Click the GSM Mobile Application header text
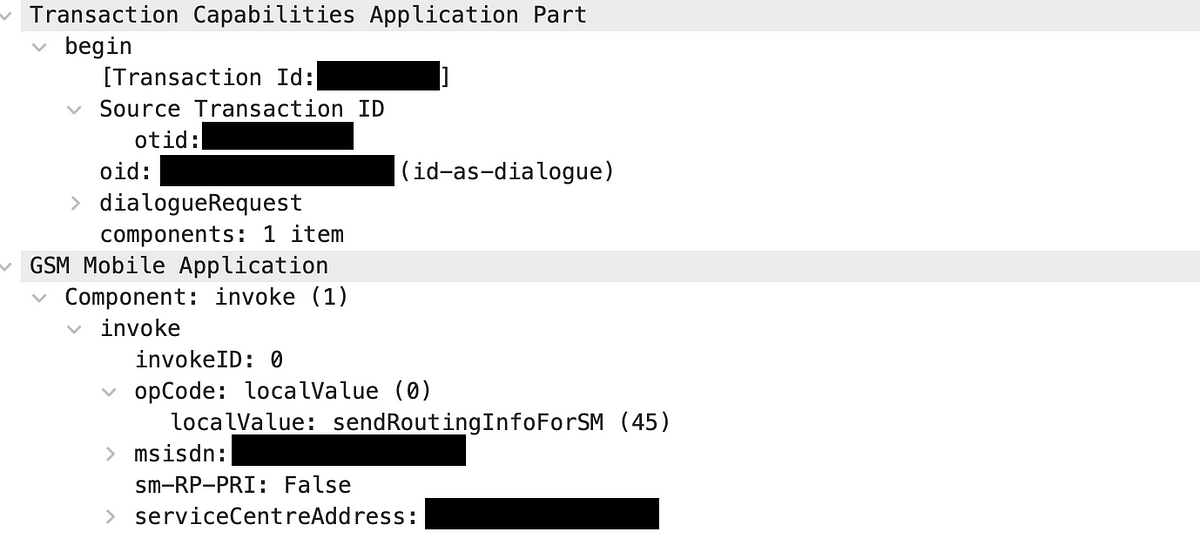The image size is (1200, 538). pos(179,265)
